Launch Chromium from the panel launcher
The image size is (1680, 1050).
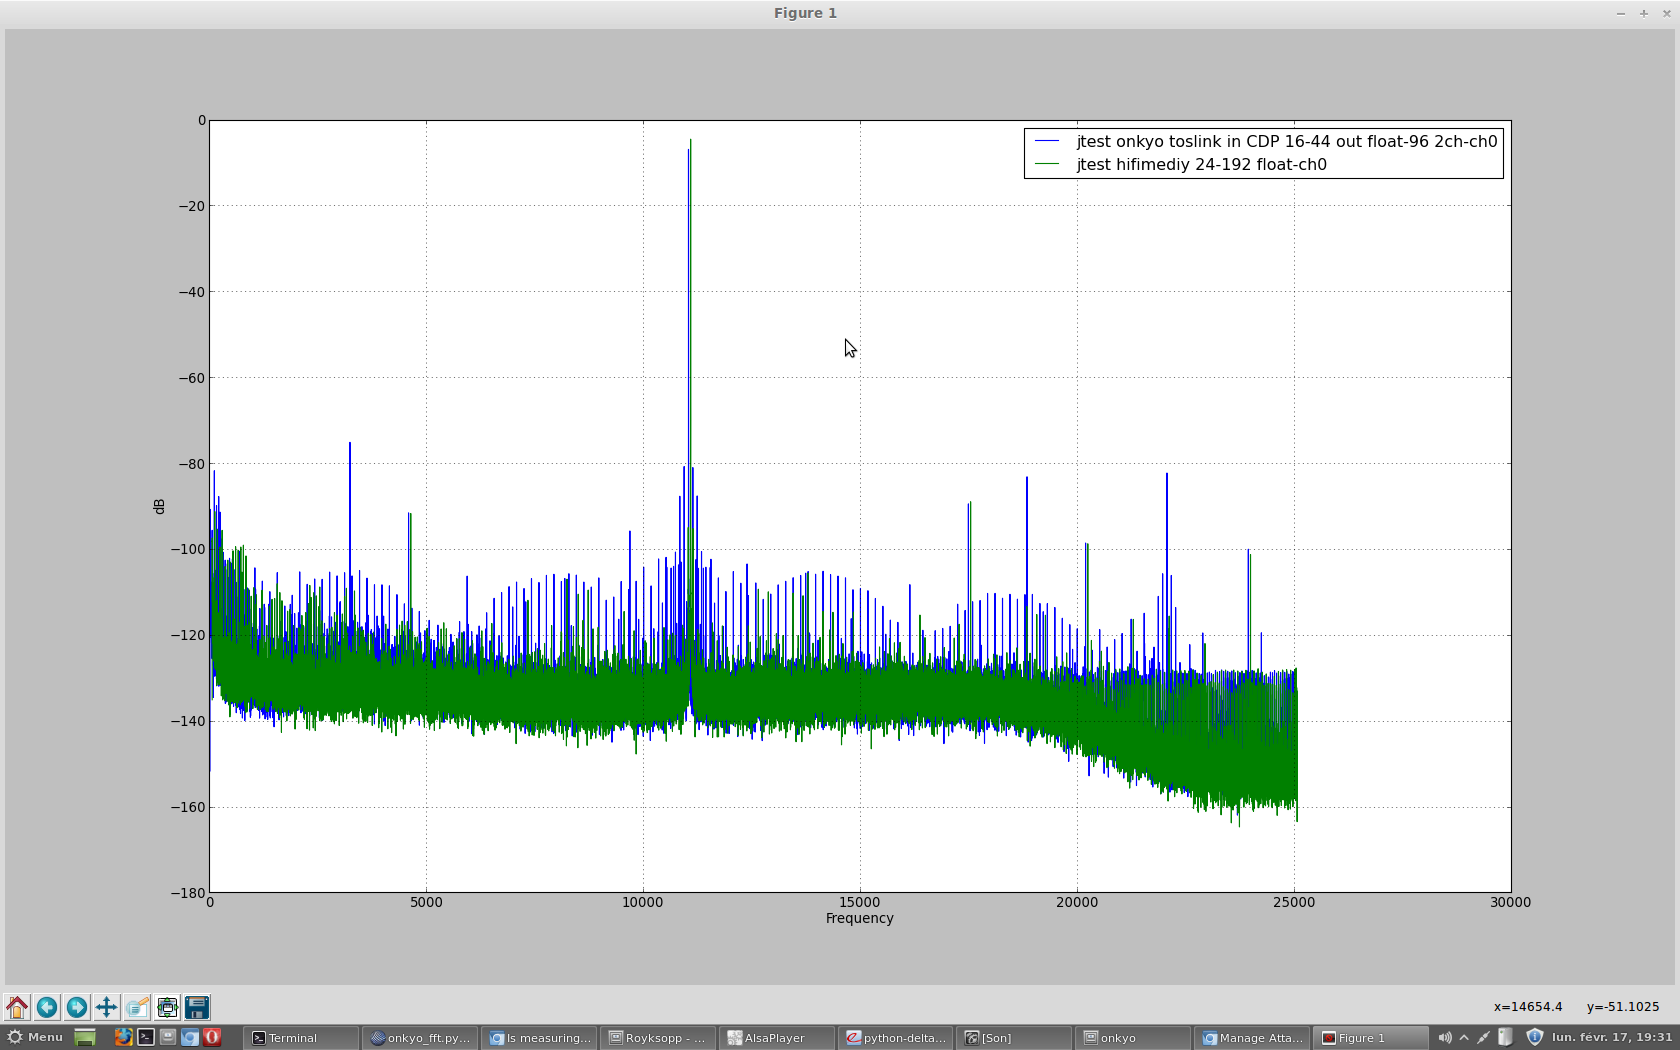tap(189, 1038)
